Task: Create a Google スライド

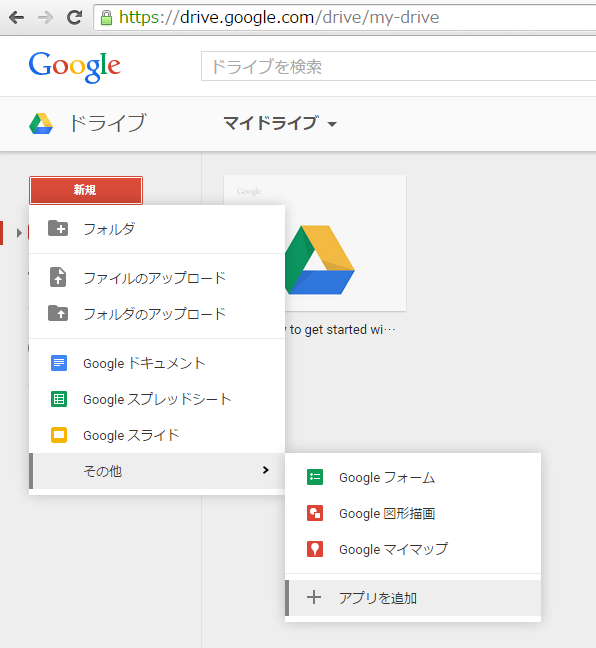Action: [x=157, y=435]
